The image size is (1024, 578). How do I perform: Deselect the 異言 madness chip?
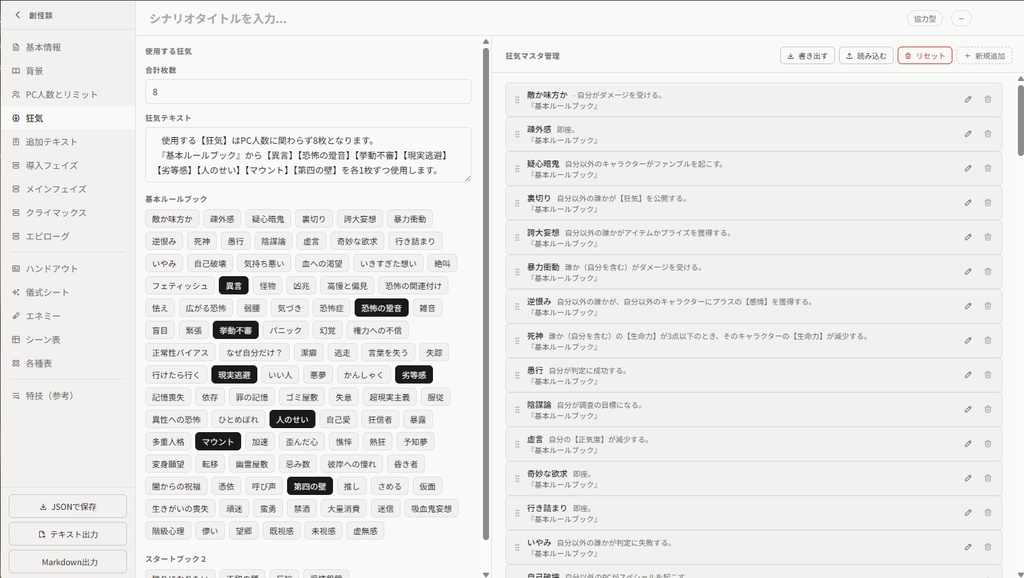pyautogui.click(x=233, y=285)
